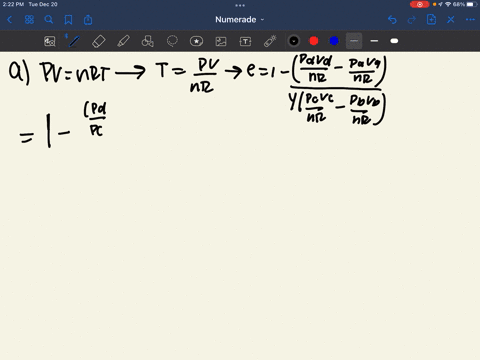Open the Numerade title dropdown

pyautogui.click(x=240, y=20)
